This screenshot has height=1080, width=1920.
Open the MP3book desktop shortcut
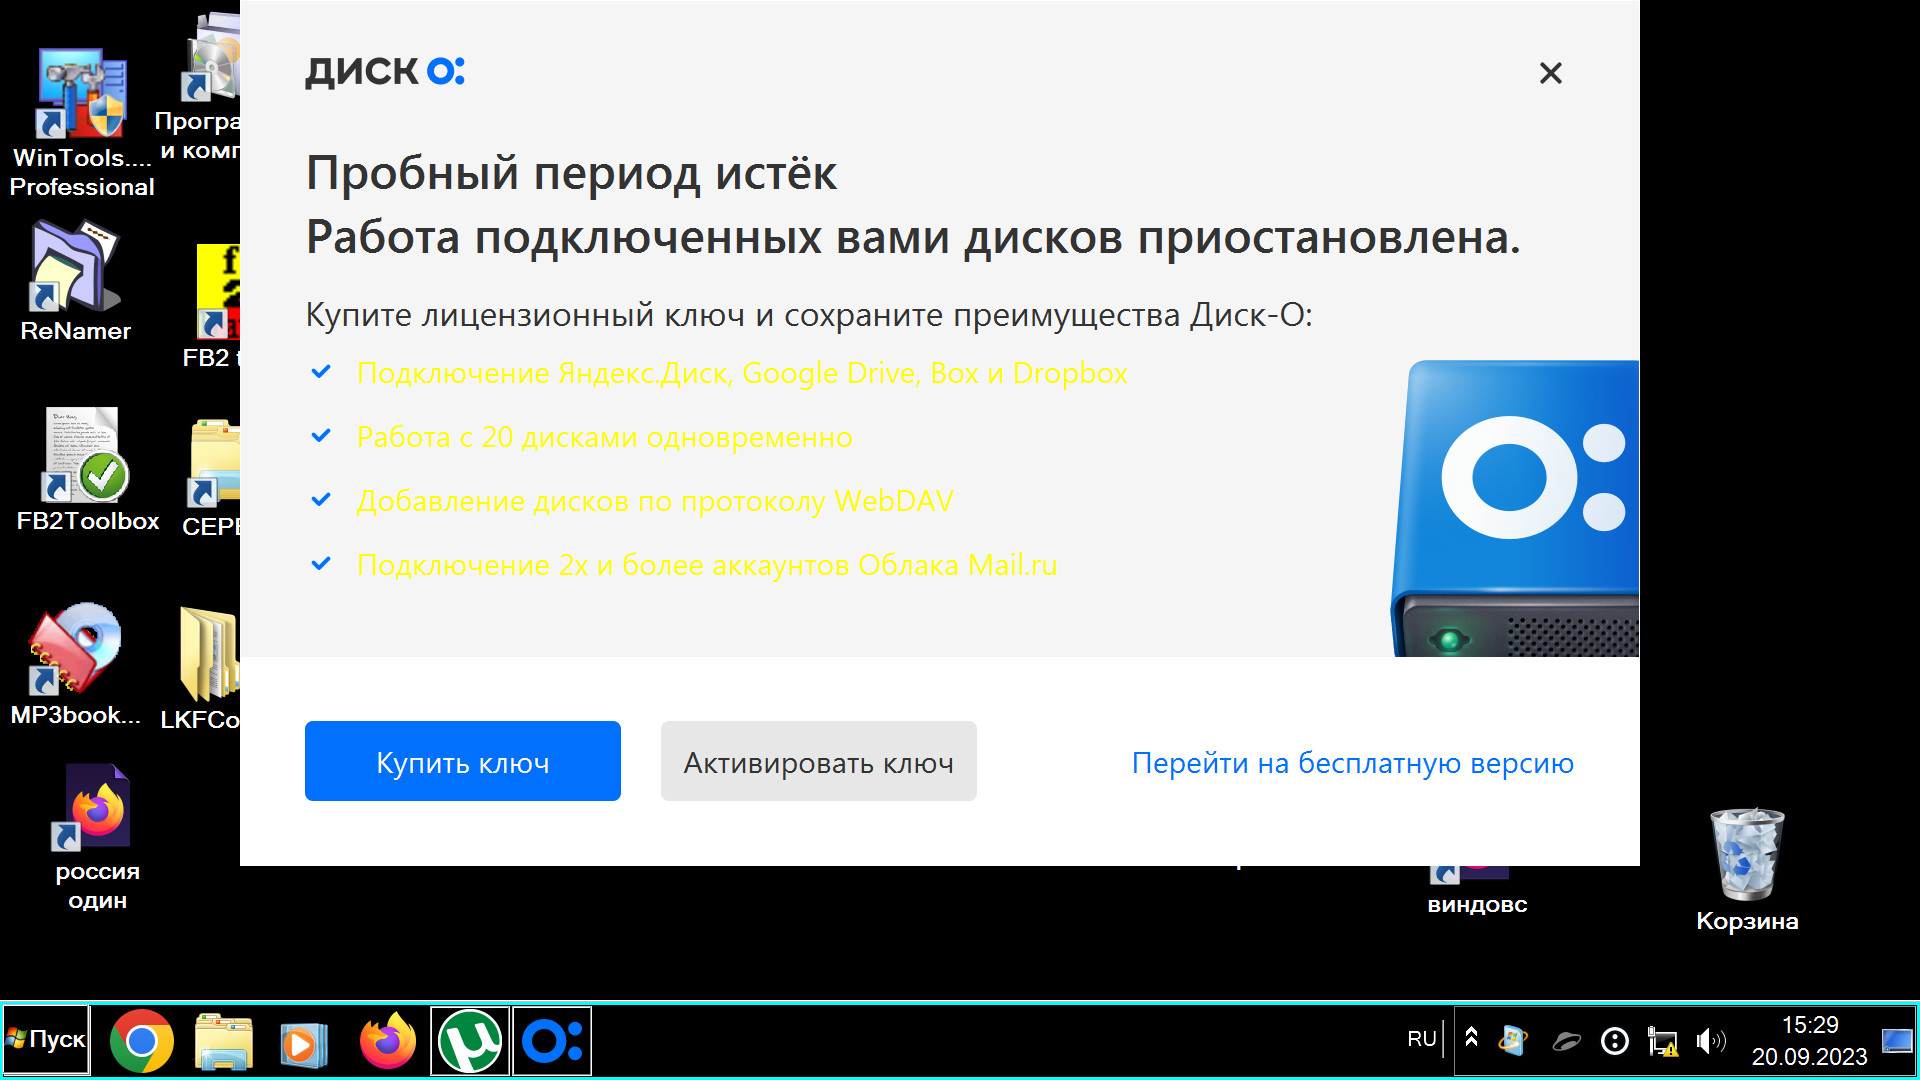(x=76, y=665)
